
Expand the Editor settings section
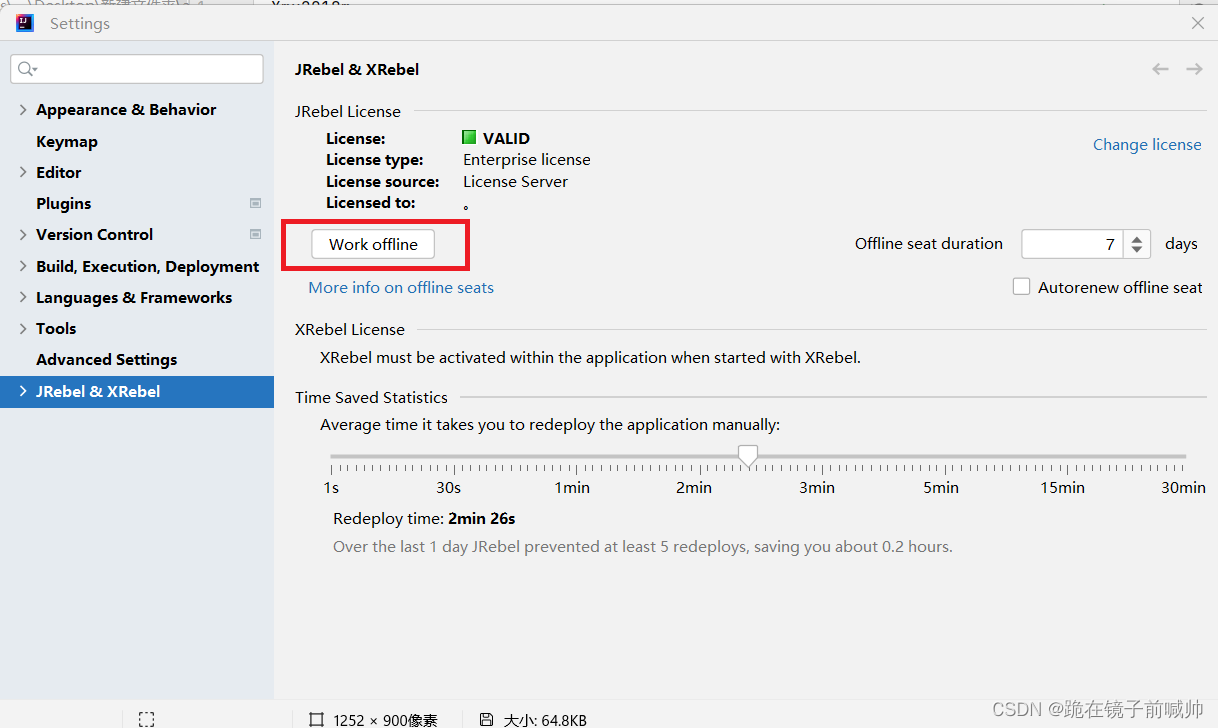coord(23,172)
